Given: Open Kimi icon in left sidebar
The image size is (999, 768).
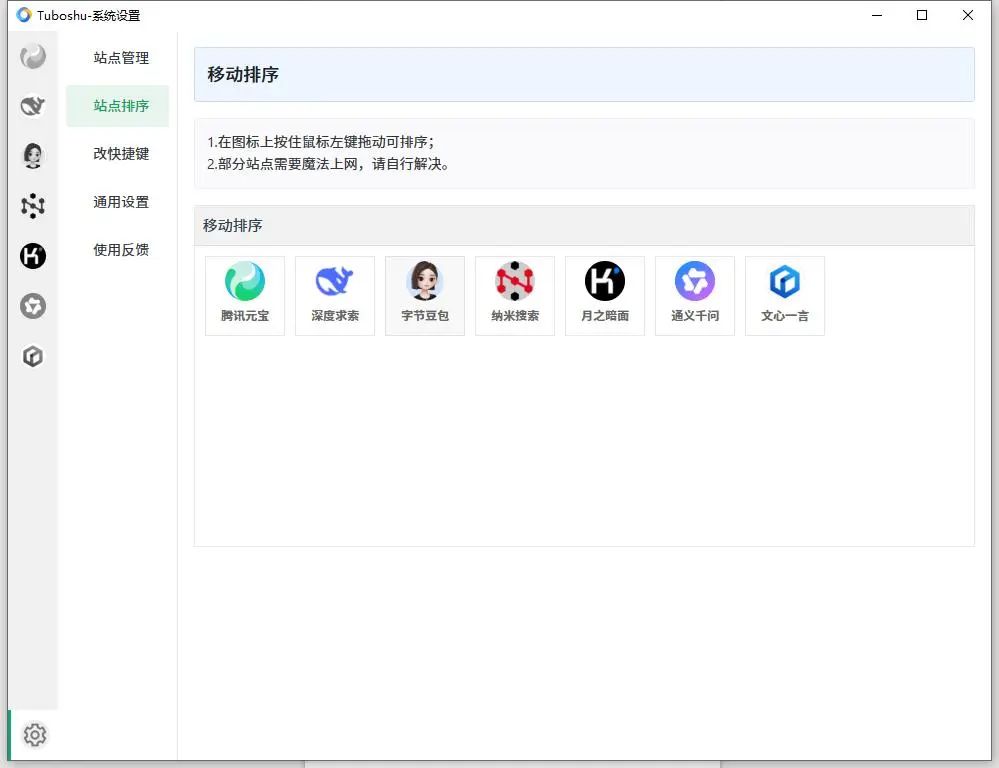Looking at the screenshot, I should tap(32, 256).
